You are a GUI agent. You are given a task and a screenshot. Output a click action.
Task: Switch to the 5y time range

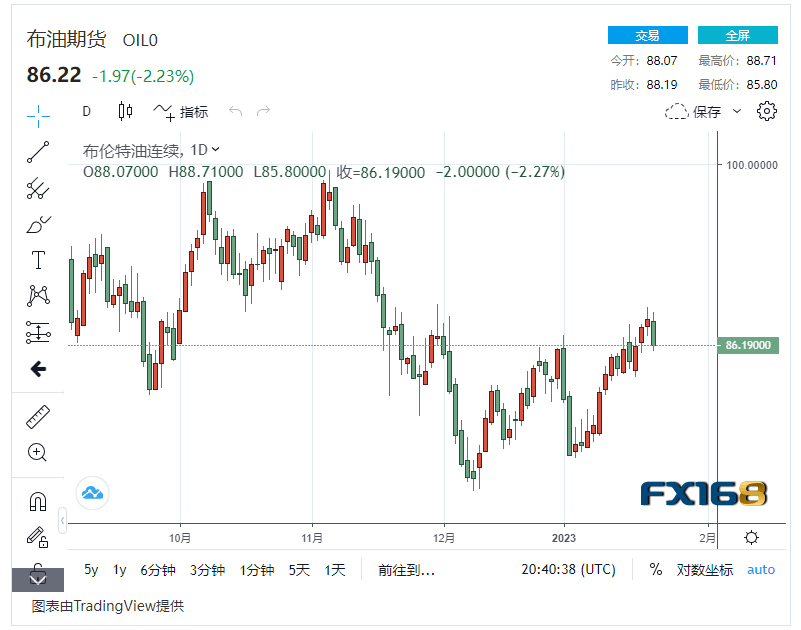pos(91,570)
